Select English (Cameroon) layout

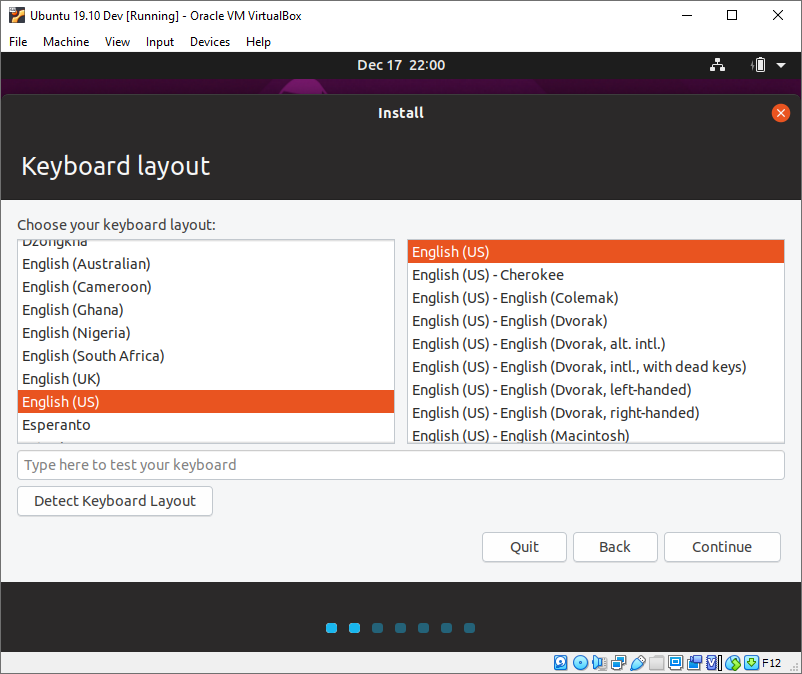coord(206,287)
